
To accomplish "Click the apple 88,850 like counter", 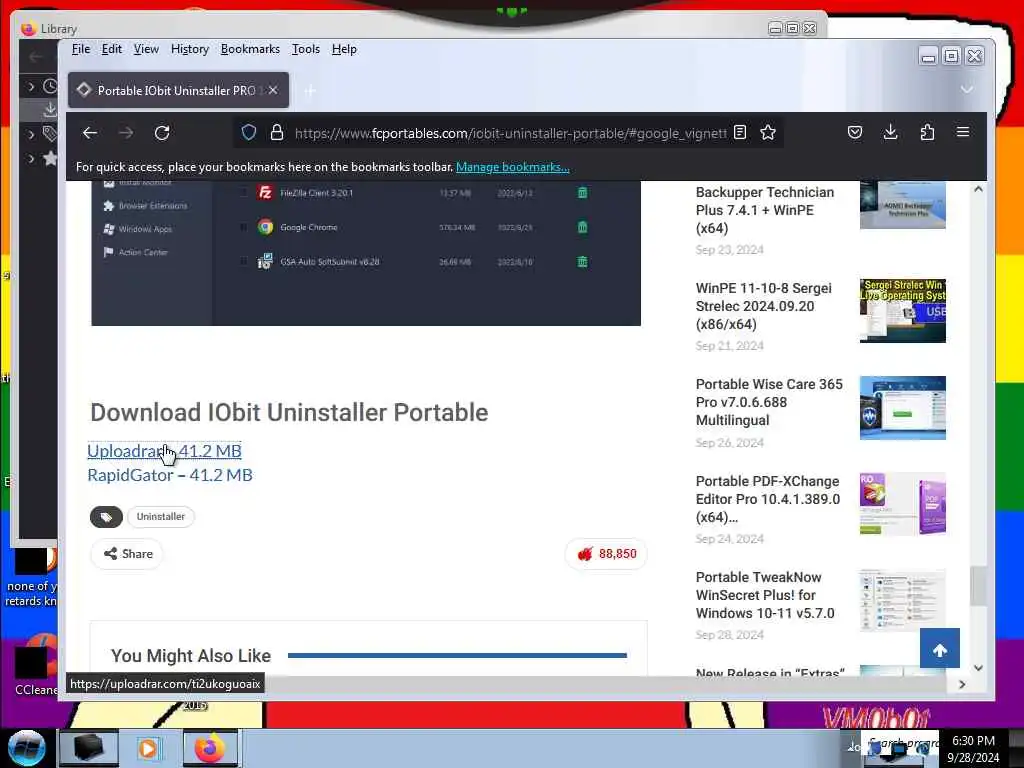I will pyautogui.click(x=606, y=554).
